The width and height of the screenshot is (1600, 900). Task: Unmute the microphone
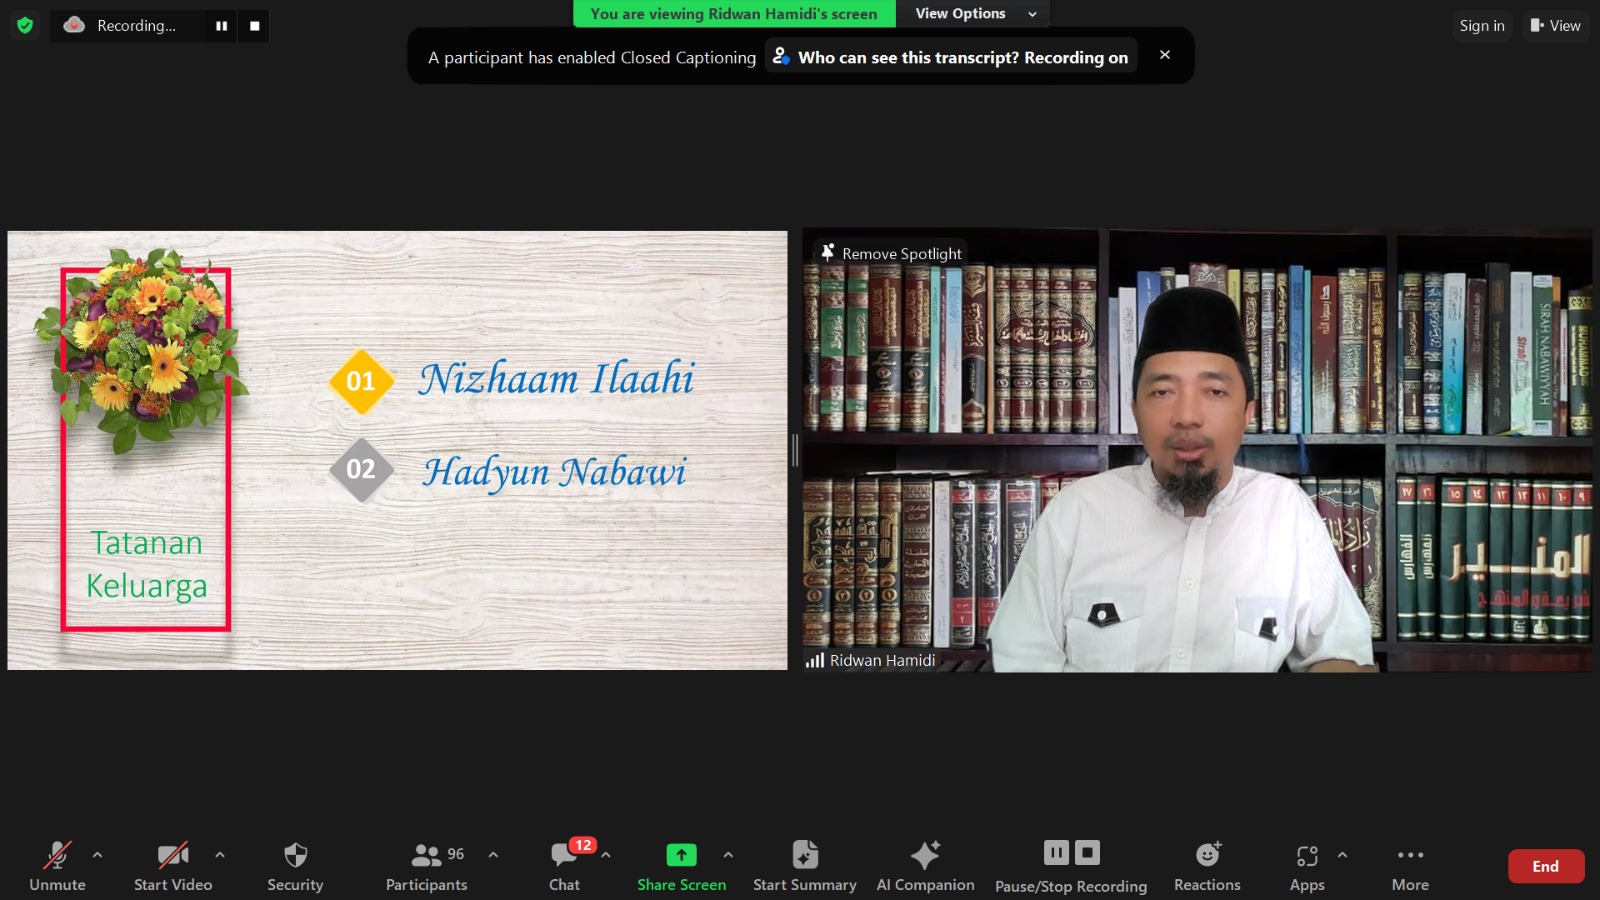pyautogui.click(x=57, y=866)
